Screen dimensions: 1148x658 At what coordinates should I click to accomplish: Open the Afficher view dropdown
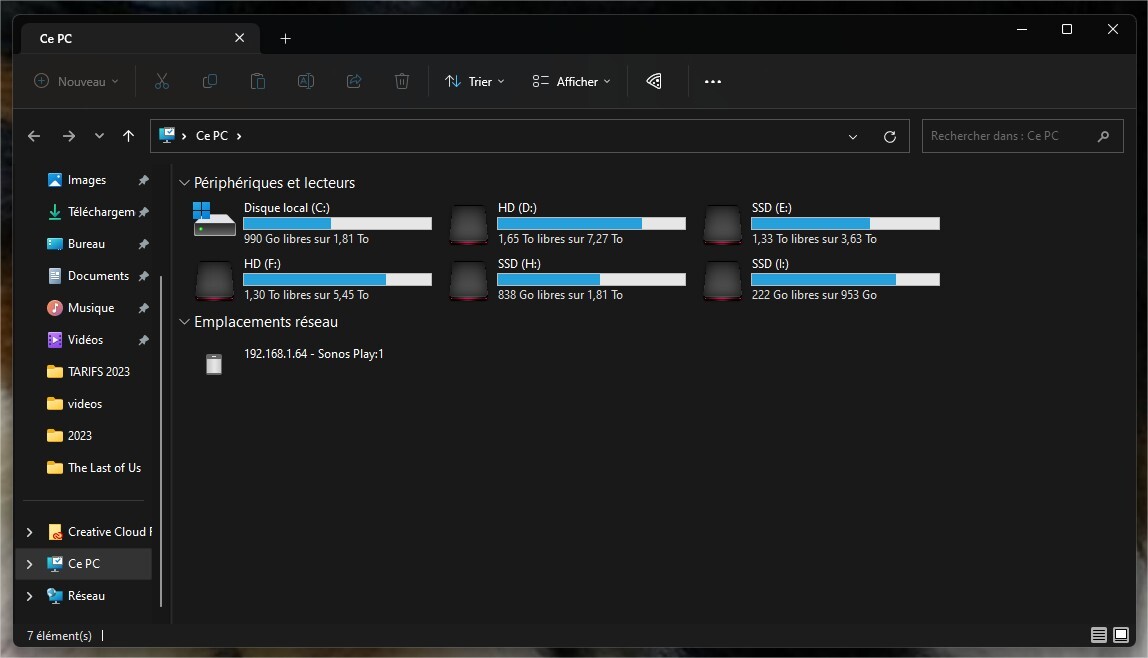(571, 81)
